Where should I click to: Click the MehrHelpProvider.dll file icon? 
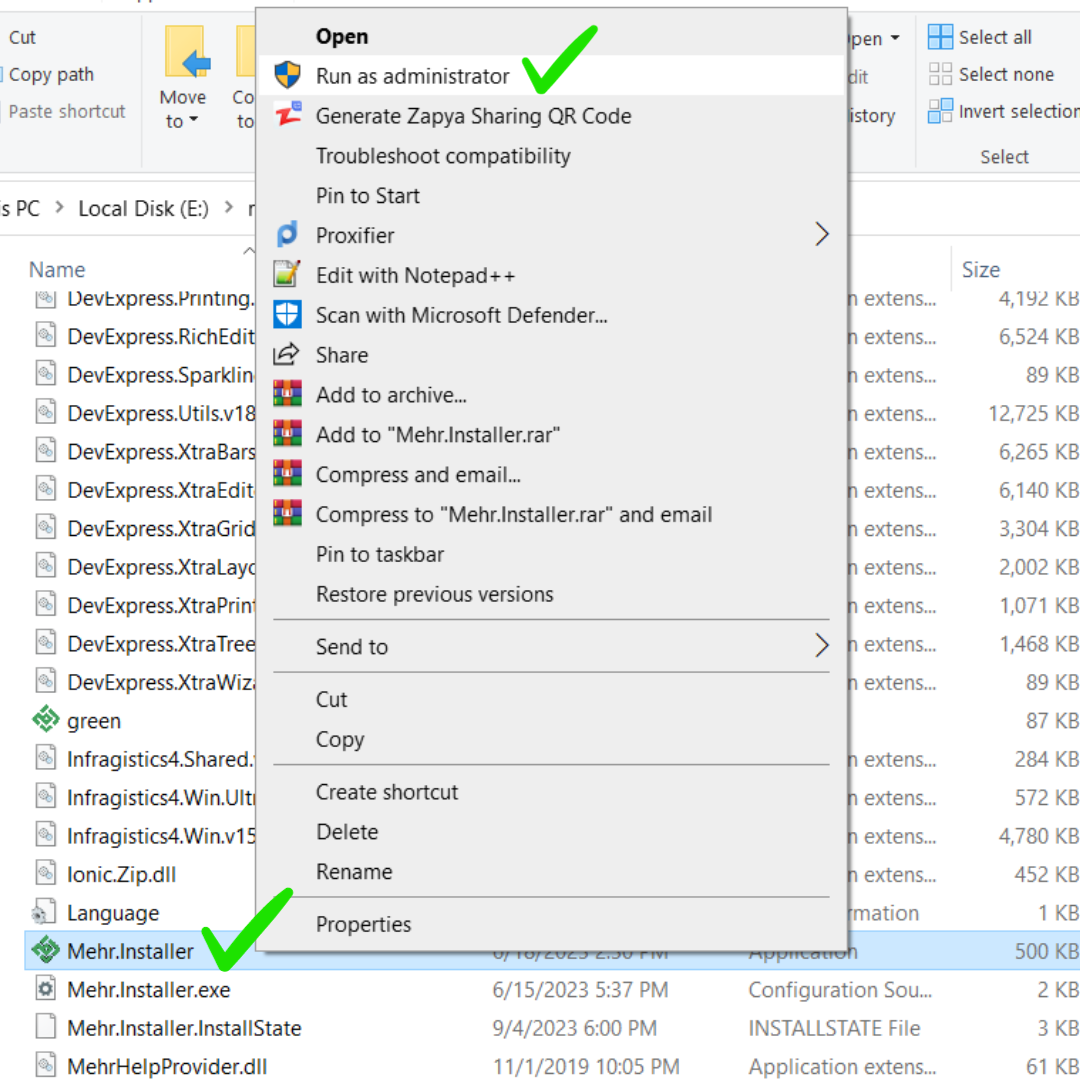pos(45,1066)
